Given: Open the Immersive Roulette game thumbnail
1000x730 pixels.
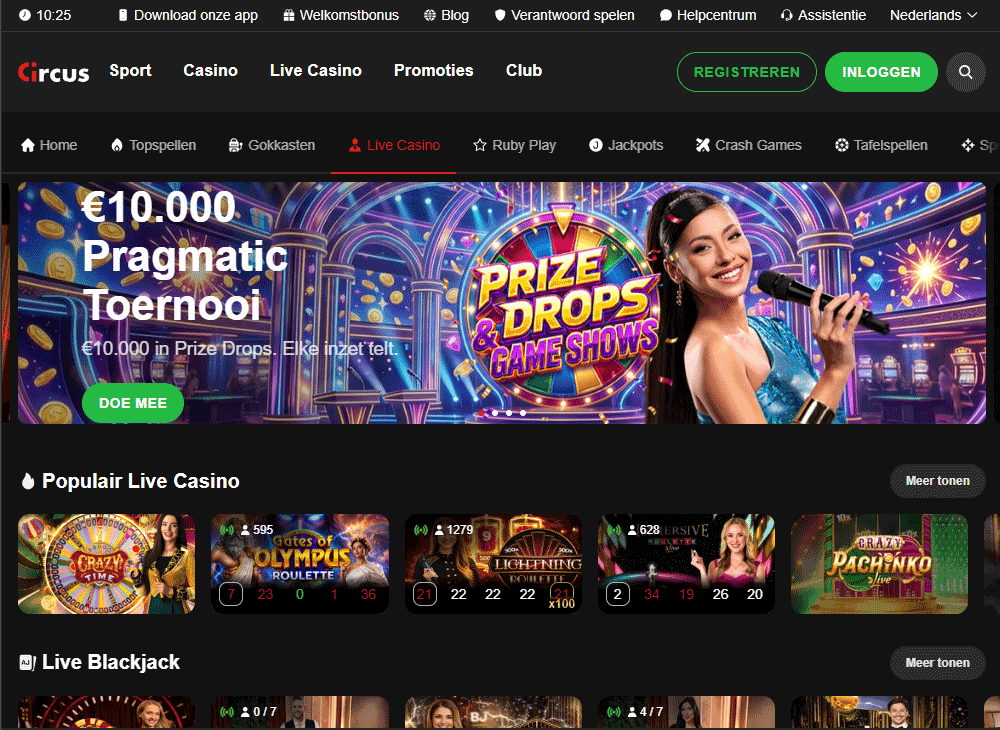Looking at the screenshot, I should [x=686, y=564].
